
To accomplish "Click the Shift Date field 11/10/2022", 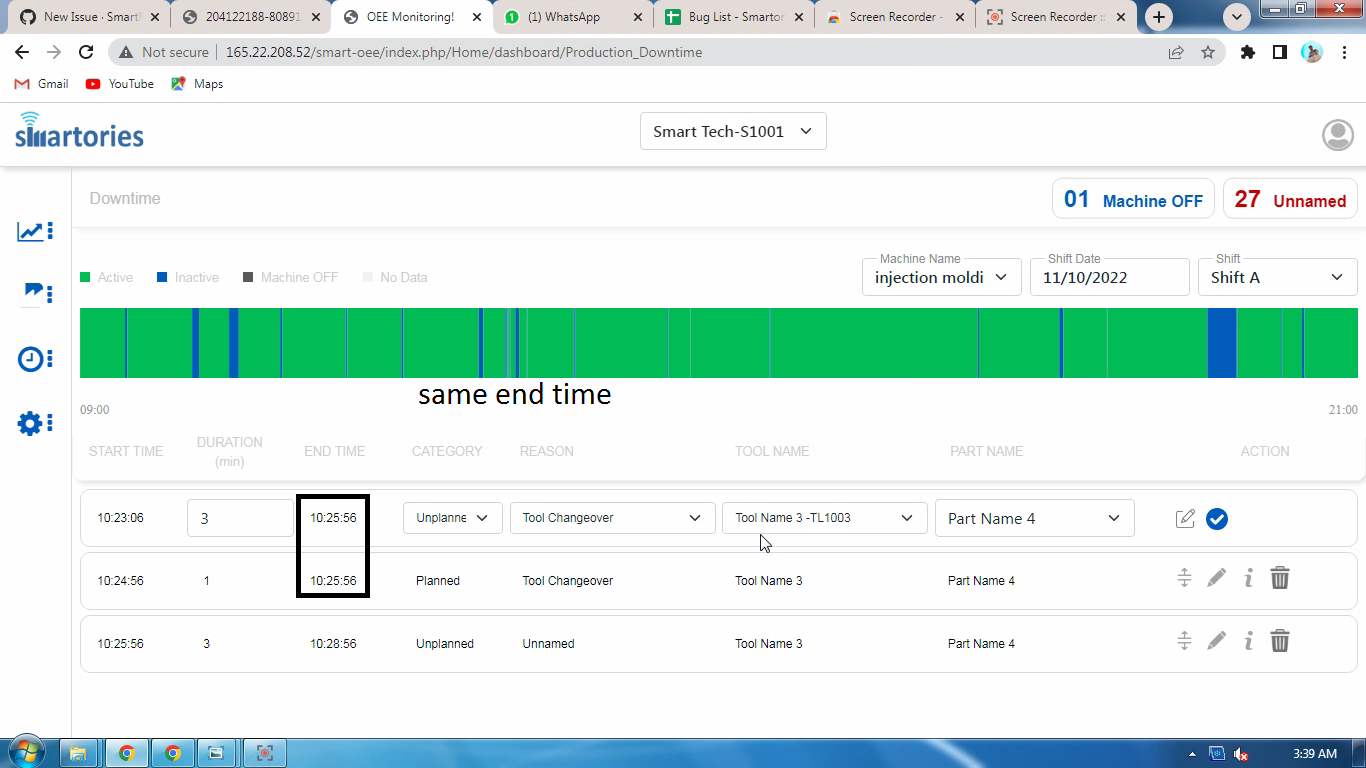I will [1109, 277].
